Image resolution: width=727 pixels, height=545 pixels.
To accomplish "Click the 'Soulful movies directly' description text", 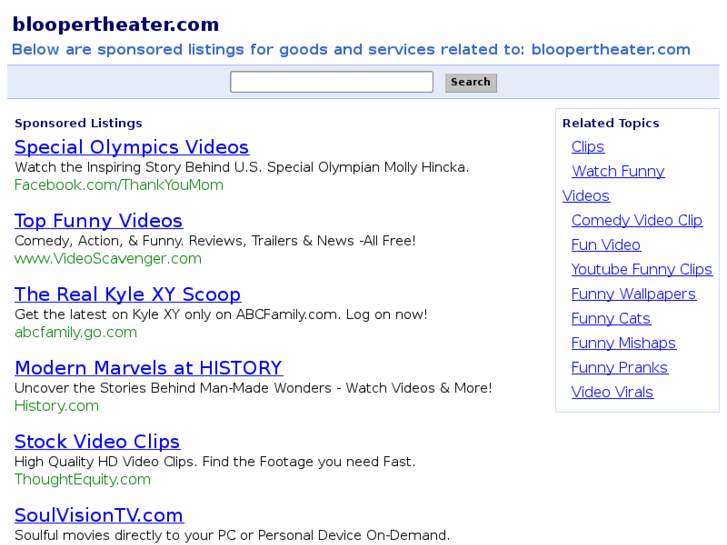I will tap(232, 535).
